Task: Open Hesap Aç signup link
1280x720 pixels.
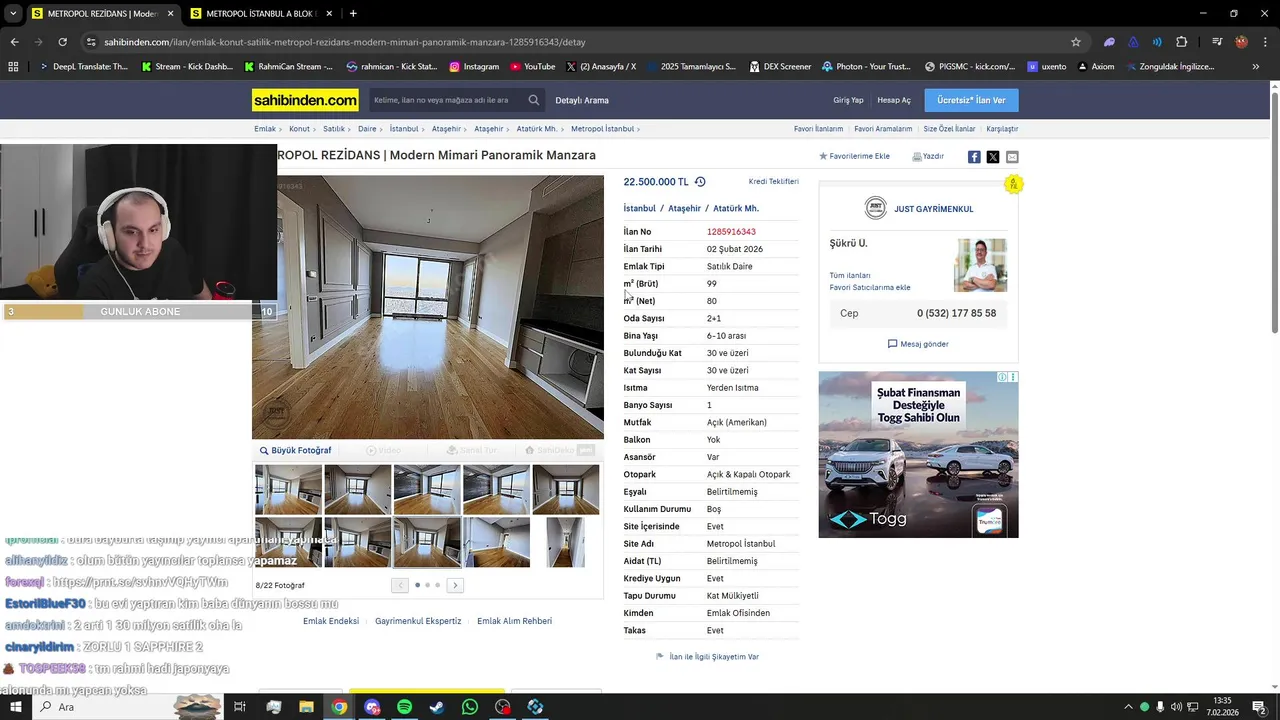Action: click(x=894, y=100)
